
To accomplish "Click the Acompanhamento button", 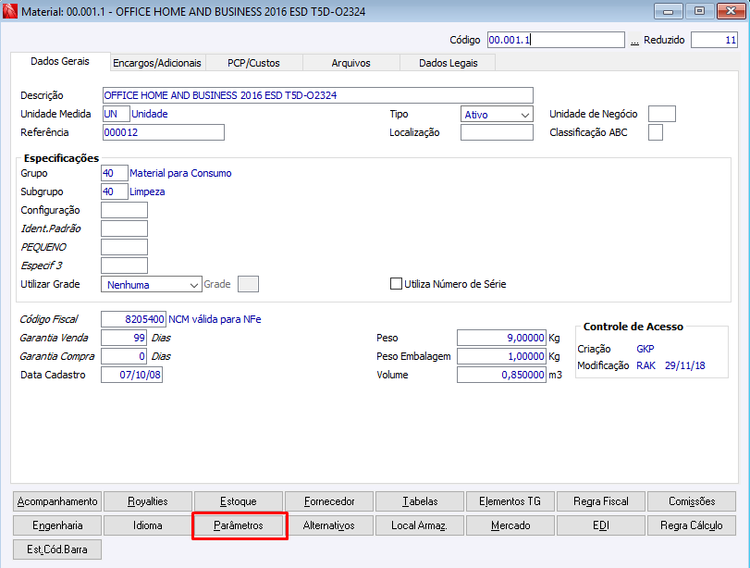I will pyautogui.click(x=57, y=501).
